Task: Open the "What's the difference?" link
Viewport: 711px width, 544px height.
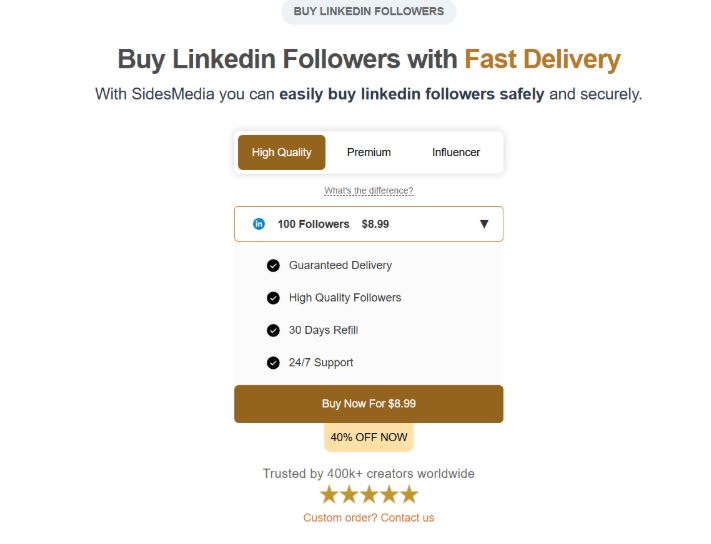Action: [368, 191]
